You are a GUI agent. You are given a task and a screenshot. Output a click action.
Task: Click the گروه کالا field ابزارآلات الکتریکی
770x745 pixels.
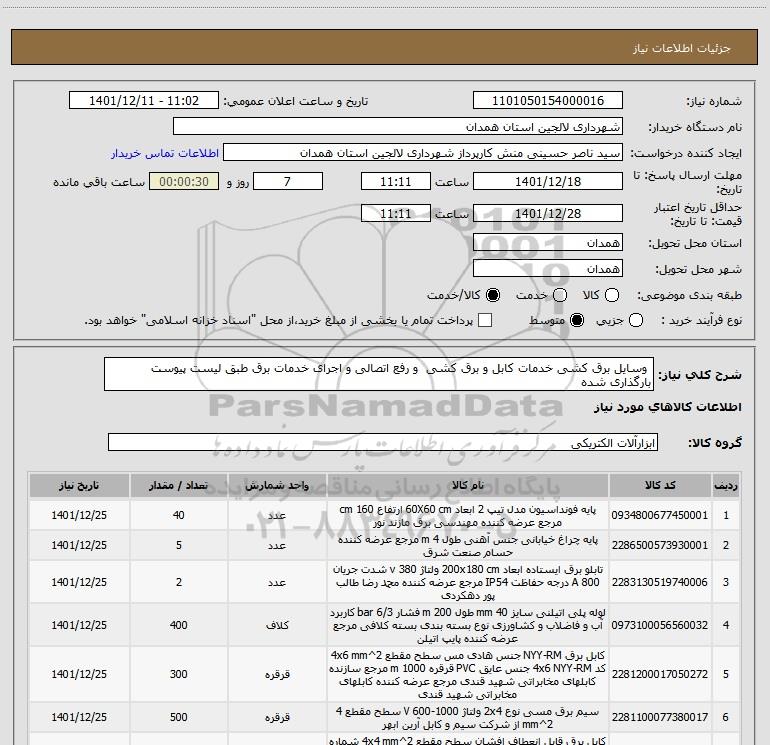[383, 442]
